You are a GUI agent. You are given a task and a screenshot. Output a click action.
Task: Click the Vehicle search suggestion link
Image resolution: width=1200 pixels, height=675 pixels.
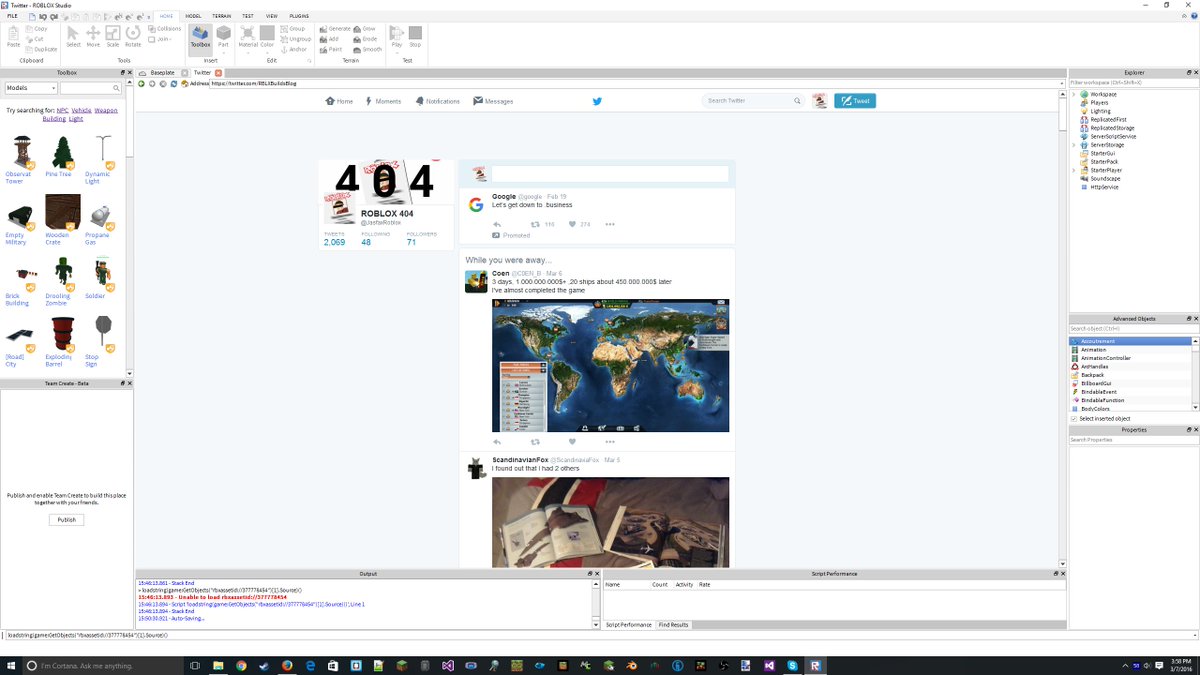click(81, 110)
